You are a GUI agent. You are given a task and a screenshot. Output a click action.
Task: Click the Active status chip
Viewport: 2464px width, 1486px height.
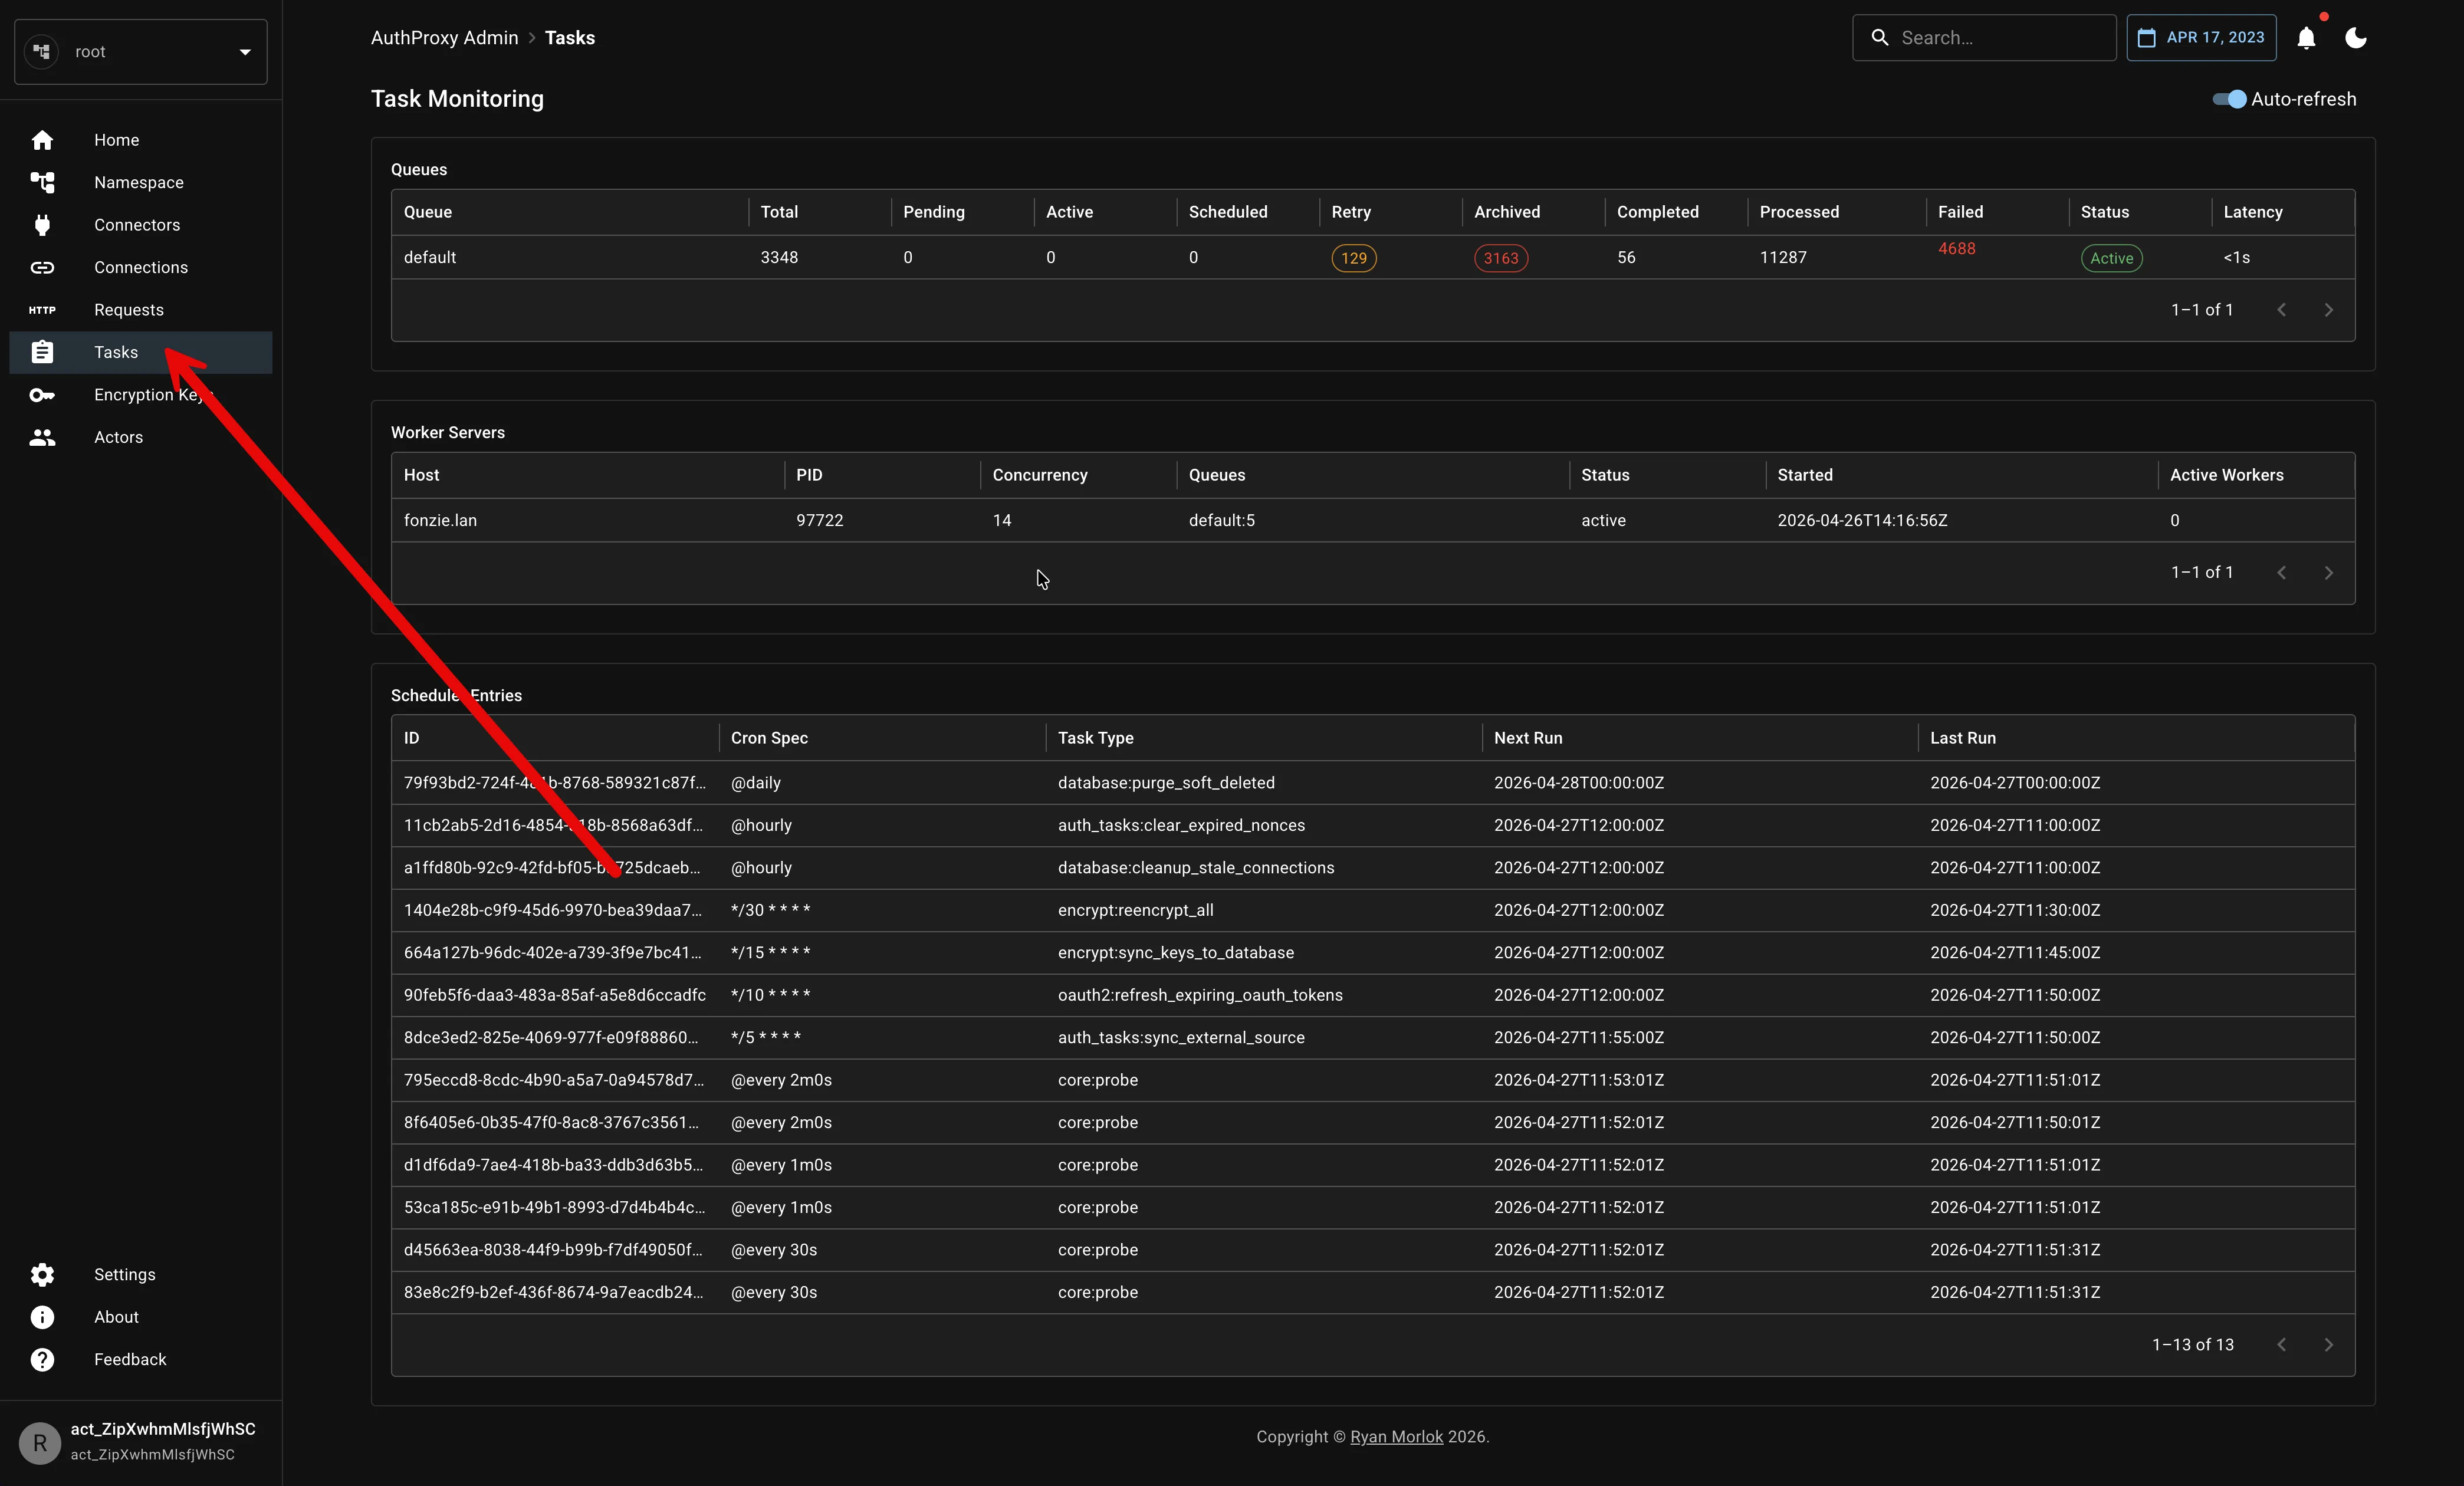pos(2111,258)
